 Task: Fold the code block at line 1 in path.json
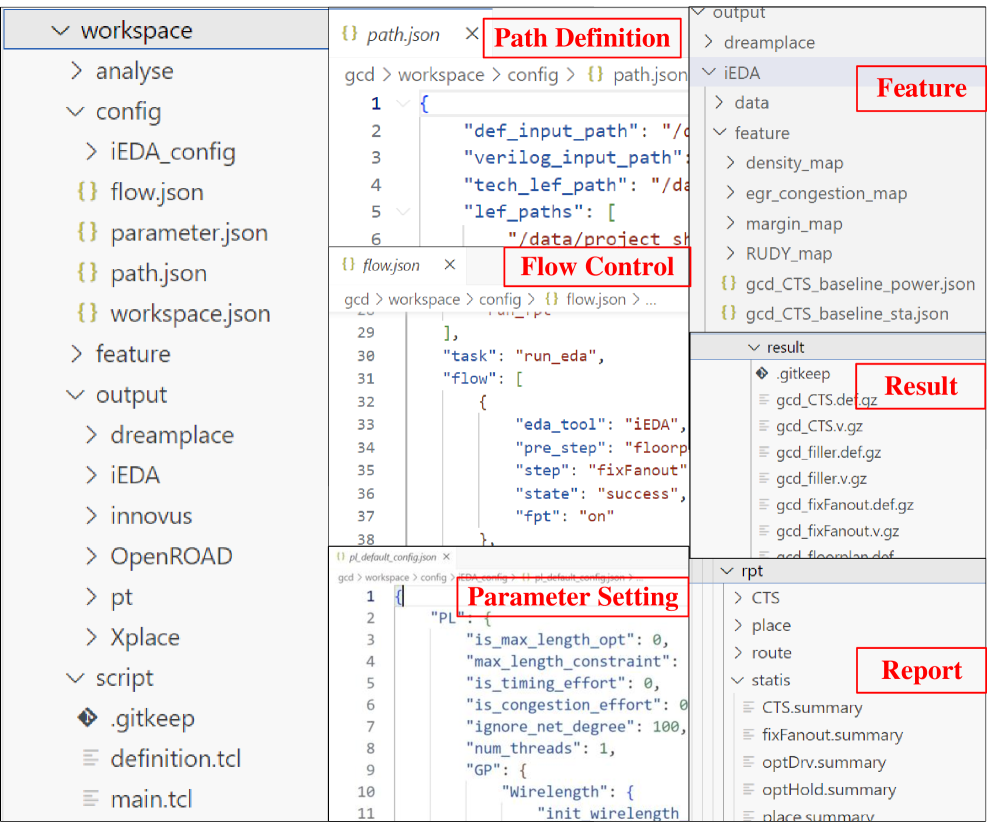click(402, 104)
